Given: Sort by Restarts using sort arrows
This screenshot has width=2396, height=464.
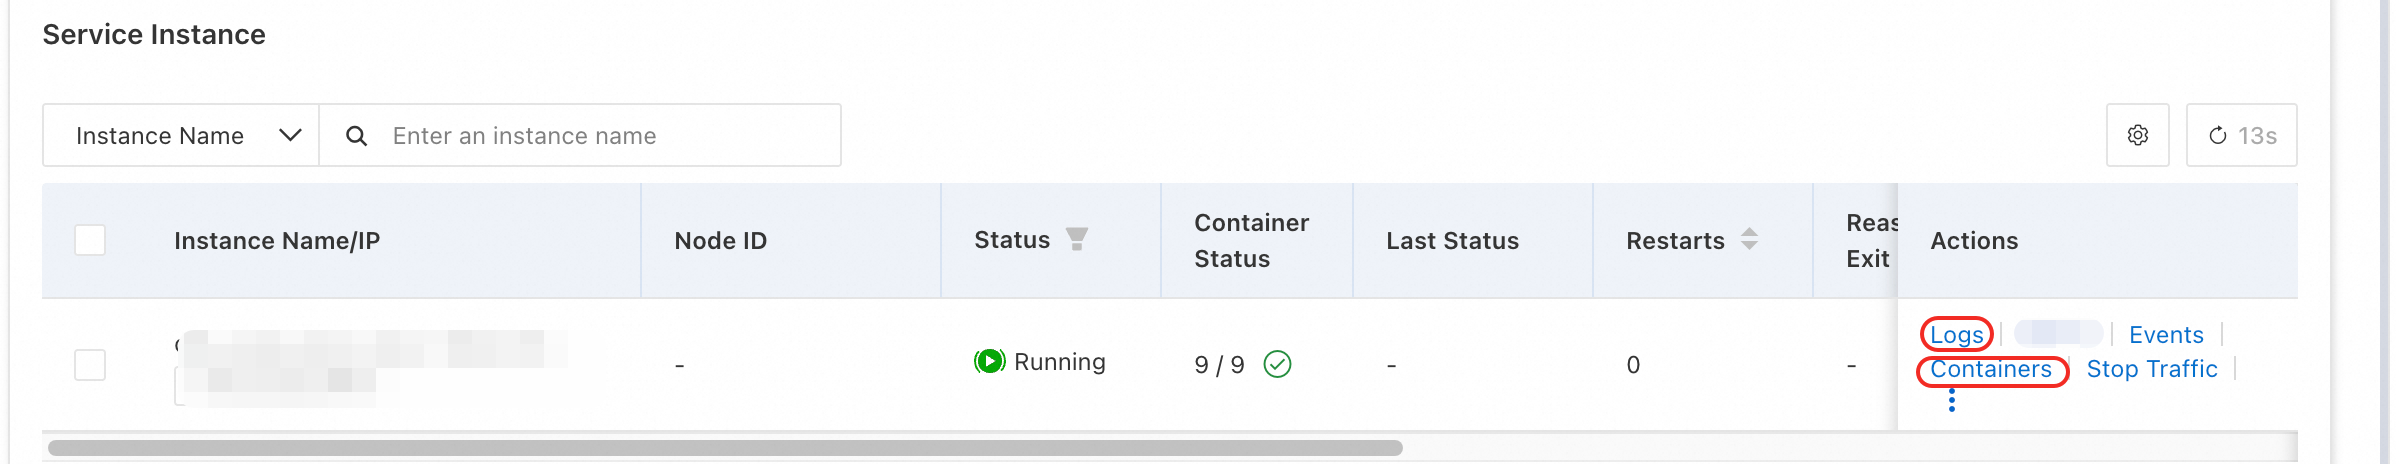Looking at the screenshot, I should (1749, 240).
